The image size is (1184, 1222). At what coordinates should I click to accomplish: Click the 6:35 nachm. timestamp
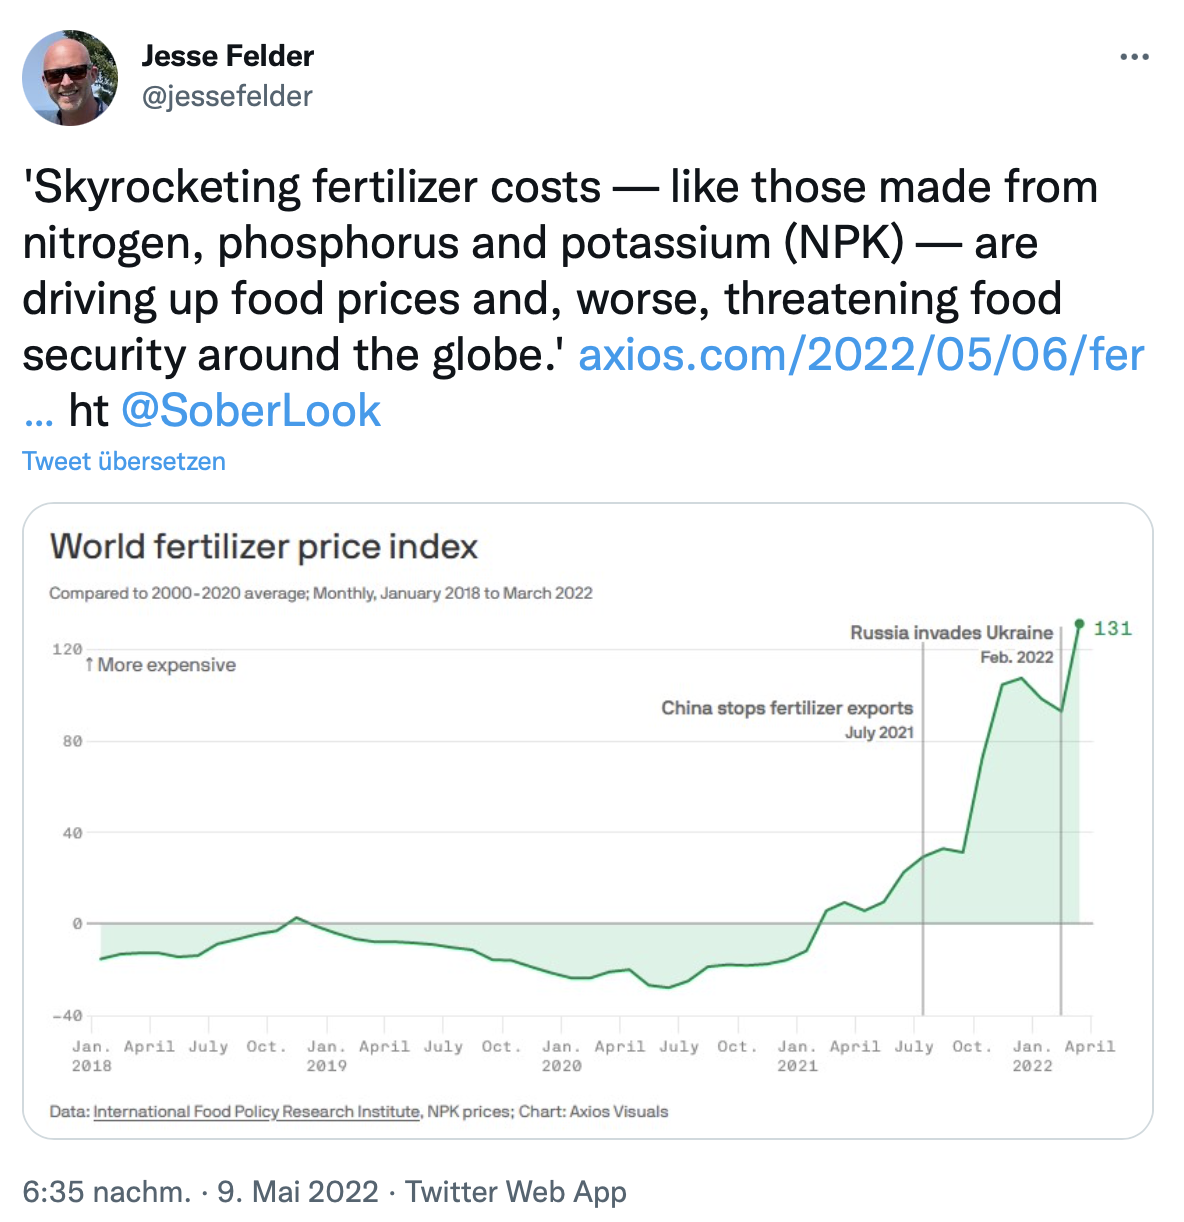(x=106, y=1192)
